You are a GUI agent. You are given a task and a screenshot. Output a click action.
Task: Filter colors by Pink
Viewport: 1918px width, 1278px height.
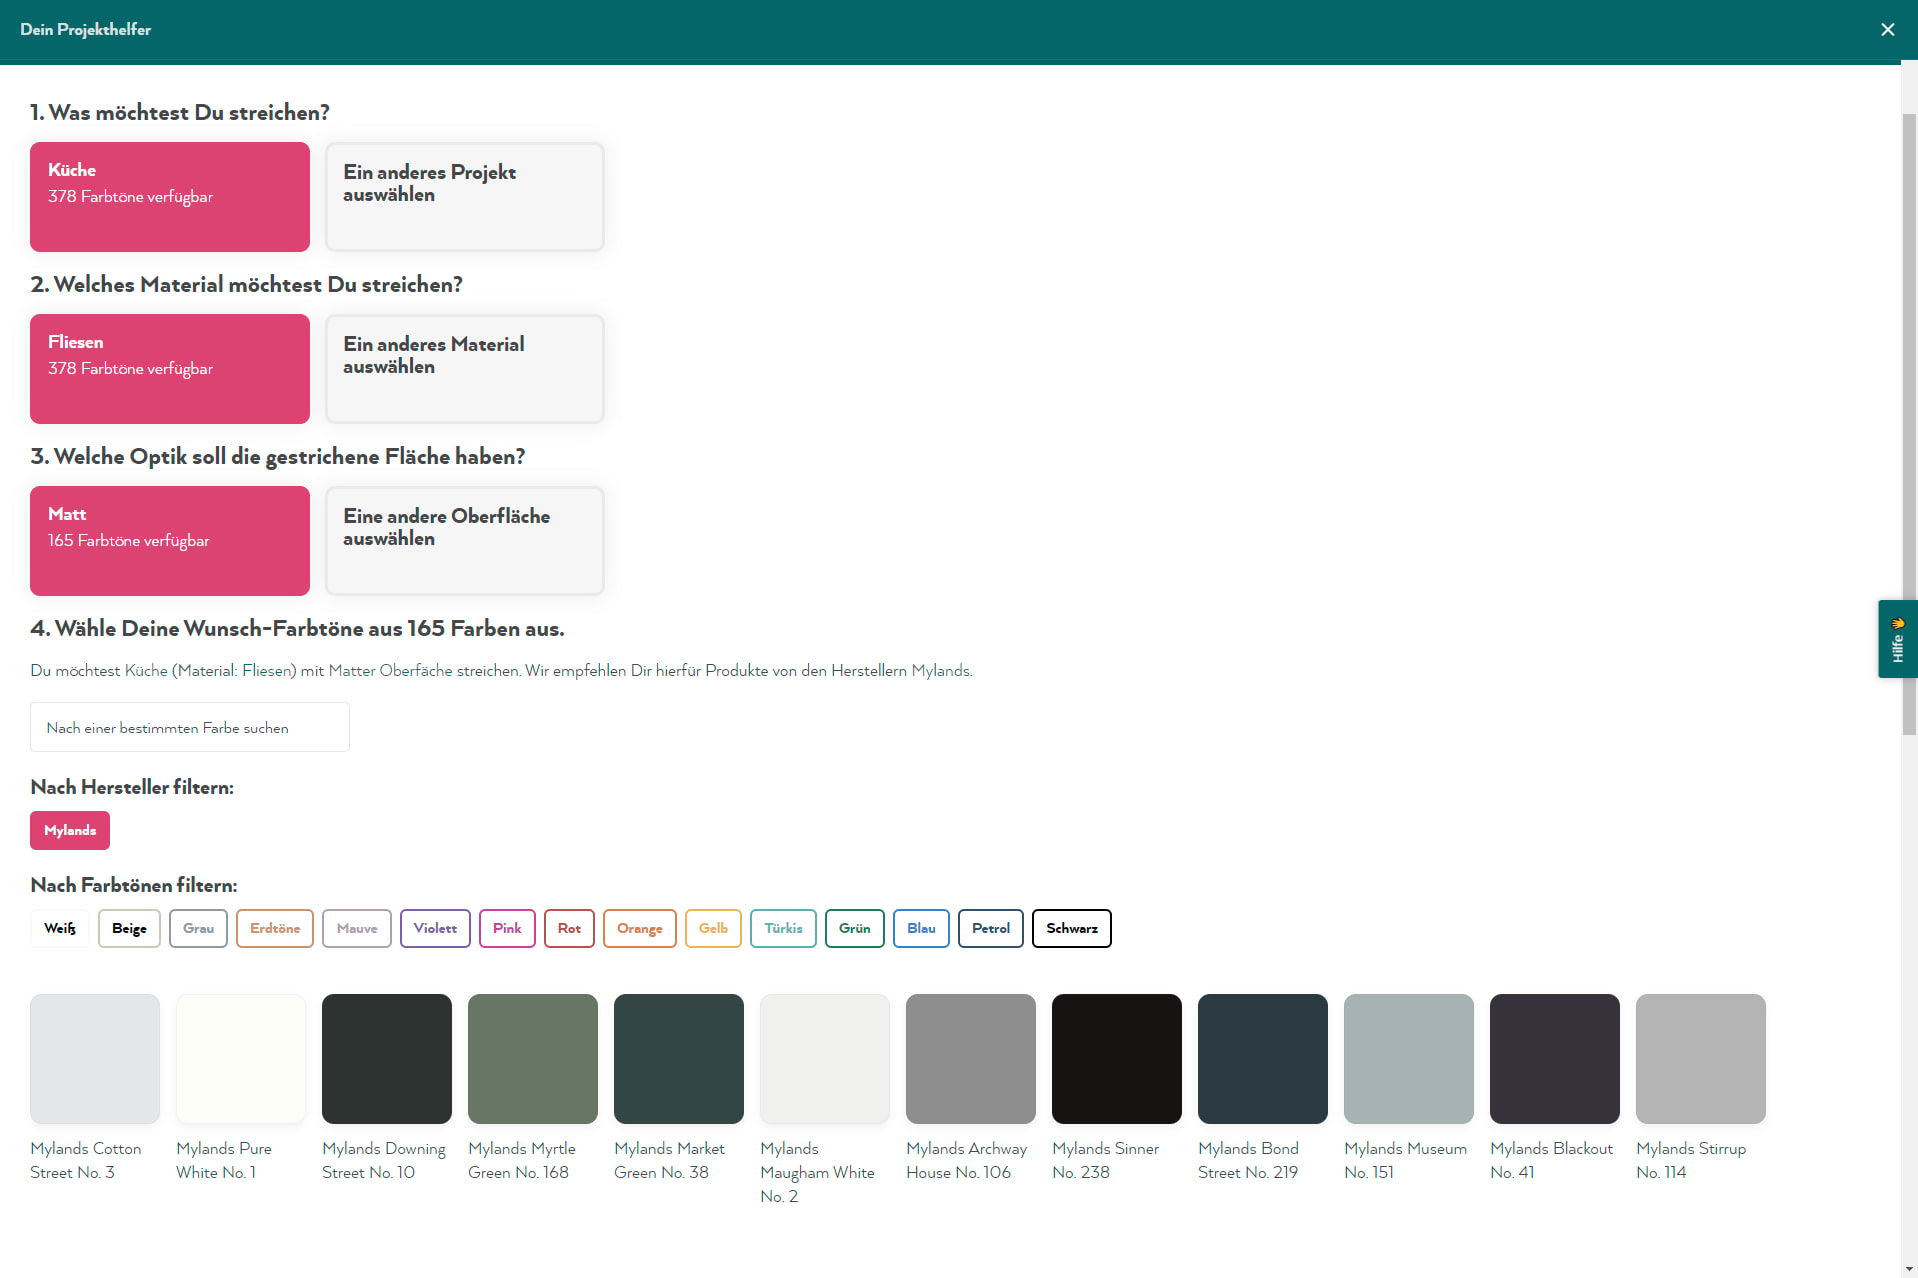pos(507,928)
